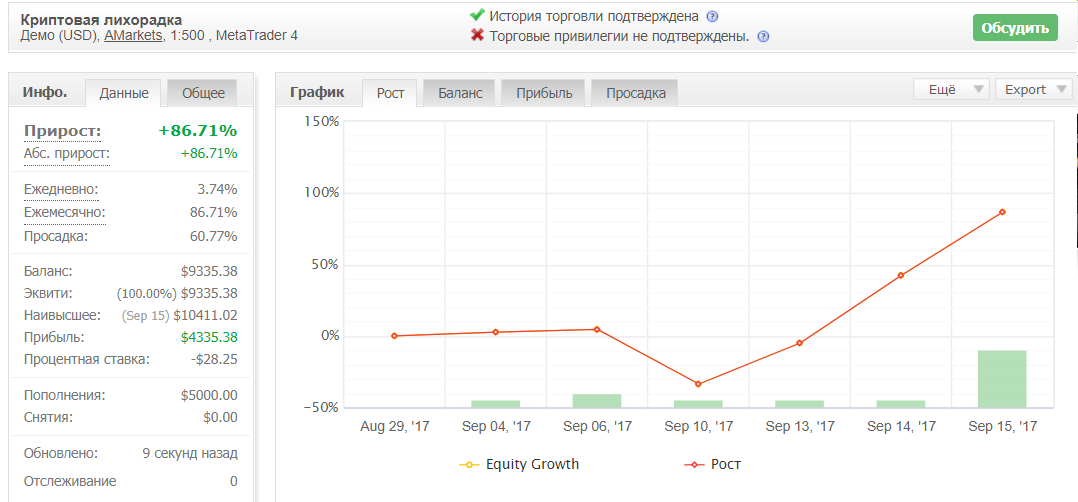Click the -$28.25 Процентная ставка value
The image size is (1078, 502).
(x=212, y=359)
